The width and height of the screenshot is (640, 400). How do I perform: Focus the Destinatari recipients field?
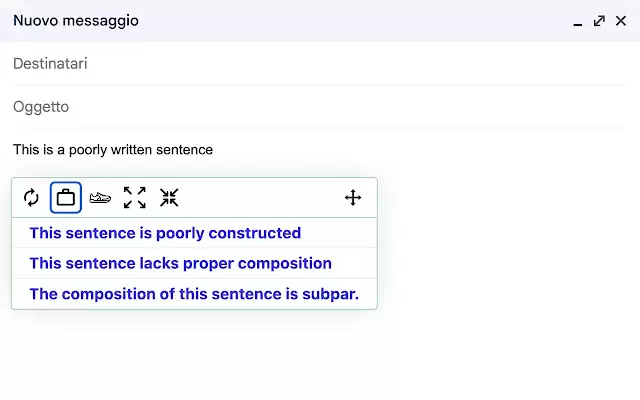[x=318, y=64]
